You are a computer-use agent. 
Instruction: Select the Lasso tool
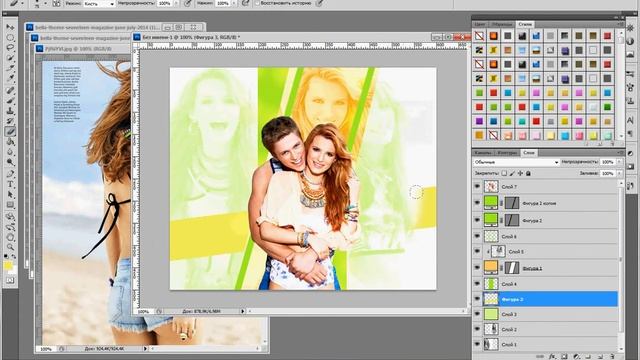pos(10,48)
